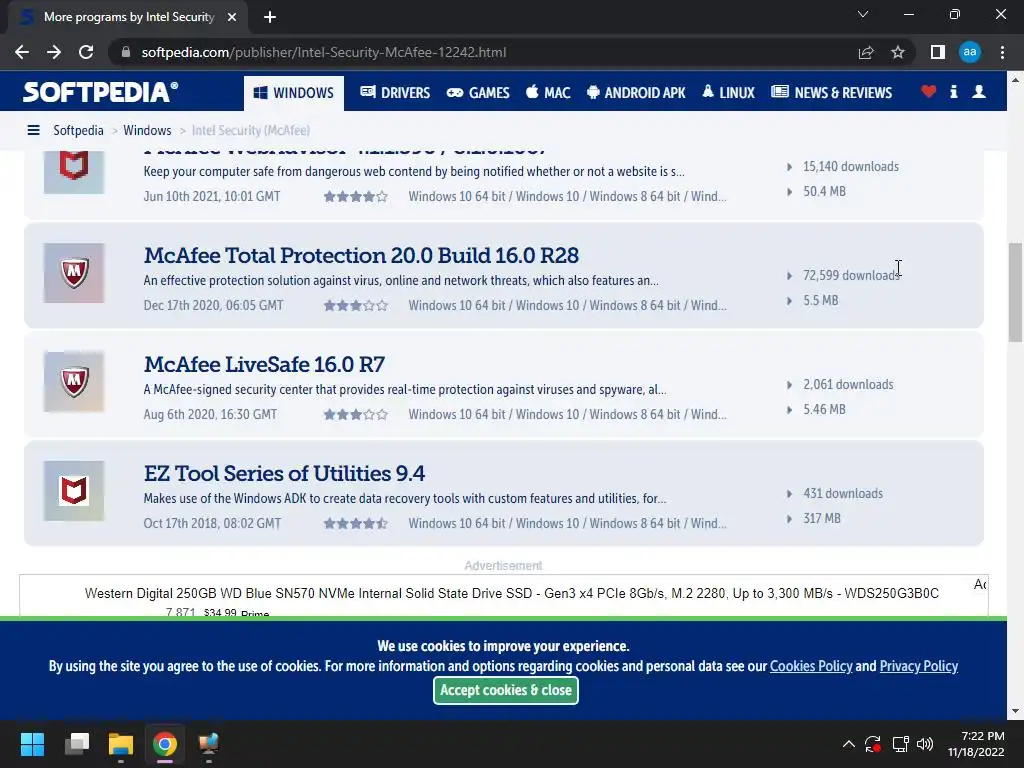Select the 2,061 downloads text

point(848,385)
